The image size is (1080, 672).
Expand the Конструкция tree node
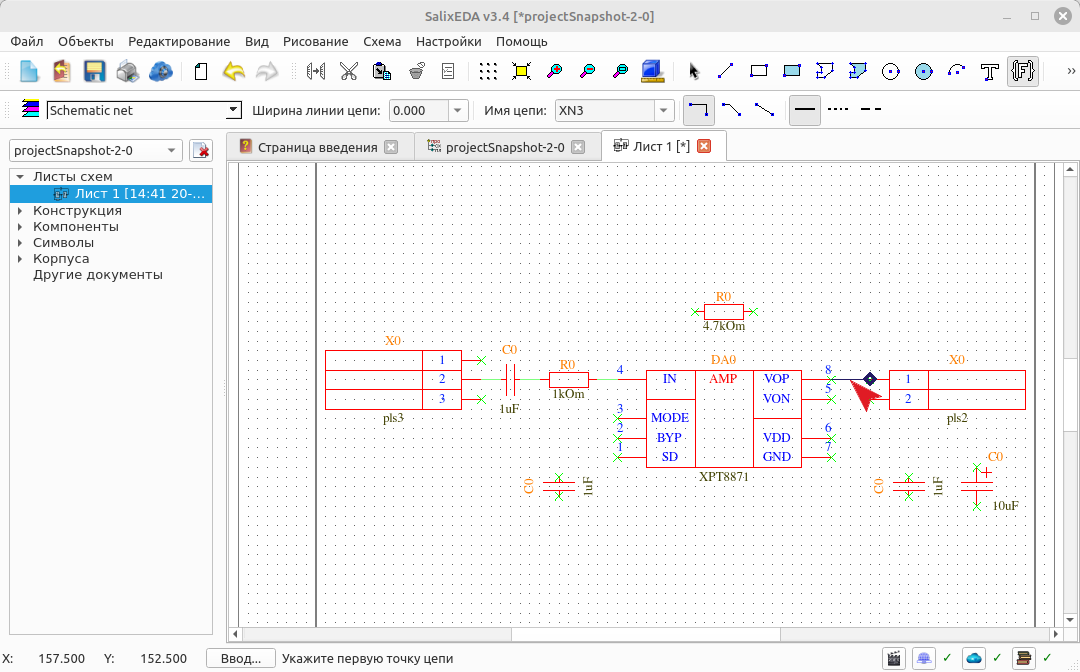point(20,211)
